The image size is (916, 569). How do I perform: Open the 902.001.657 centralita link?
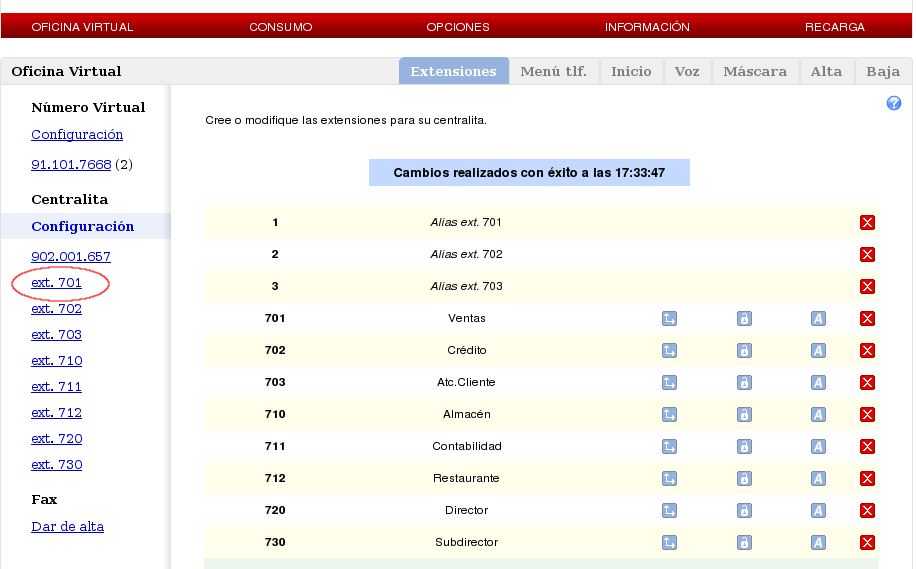coord(70,257)
